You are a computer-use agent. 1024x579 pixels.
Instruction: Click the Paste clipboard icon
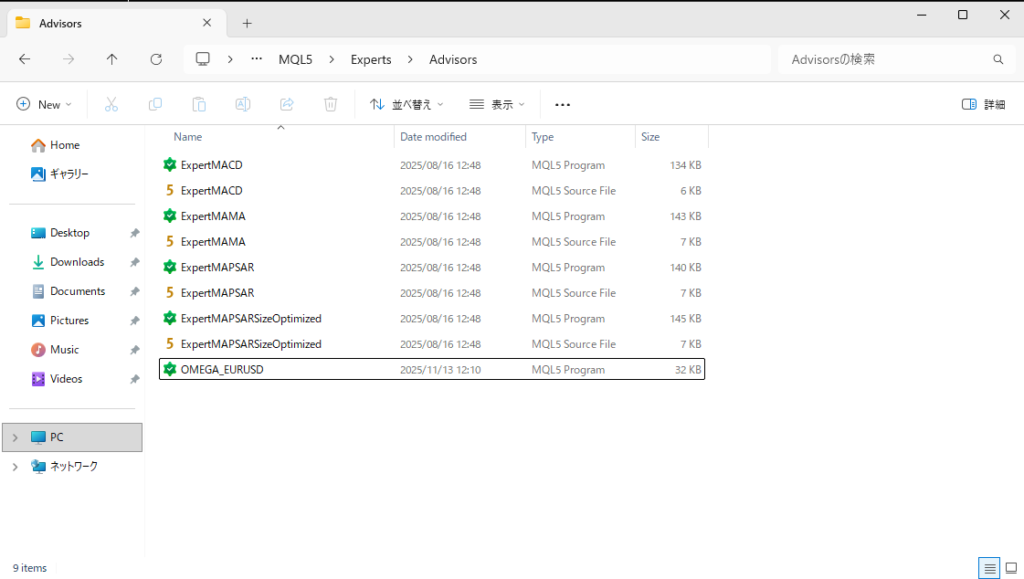coord(199,104)
